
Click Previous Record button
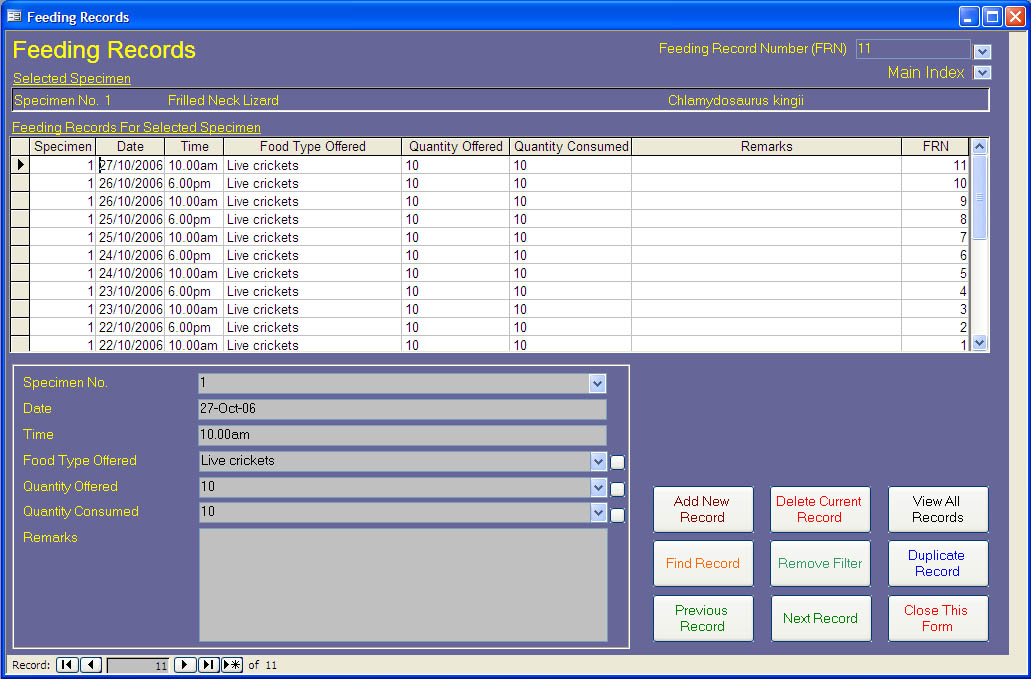click(703, 618)
